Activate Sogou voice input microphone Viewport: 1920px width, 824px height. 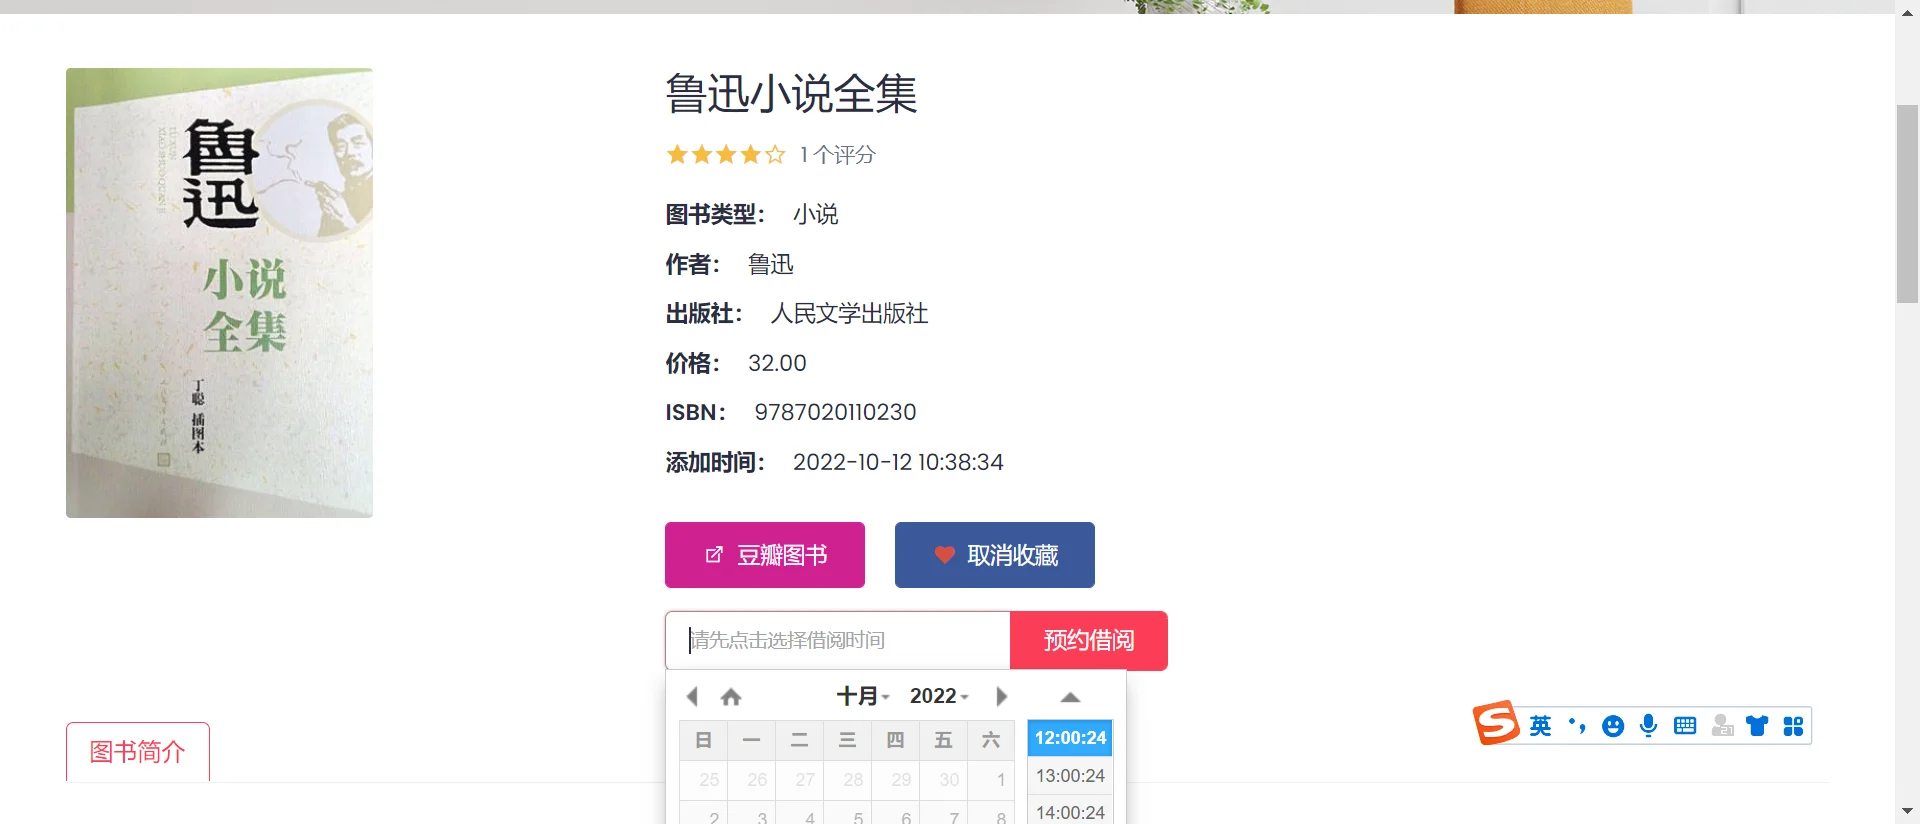coord(1649,726)
